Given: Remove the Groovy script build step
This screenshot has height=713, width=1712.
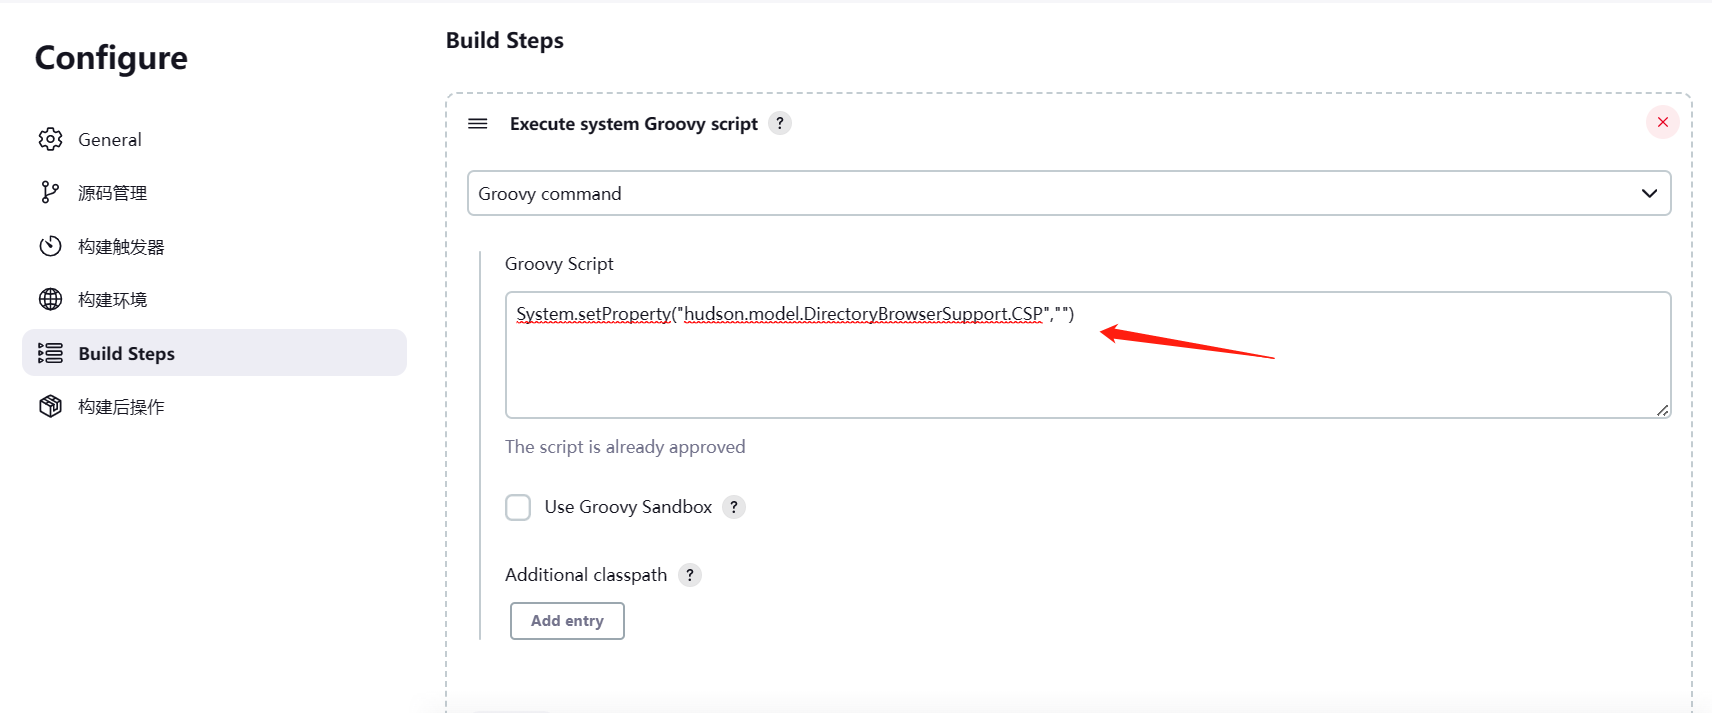Looking at the screenshot, I should click(1662, 122).
